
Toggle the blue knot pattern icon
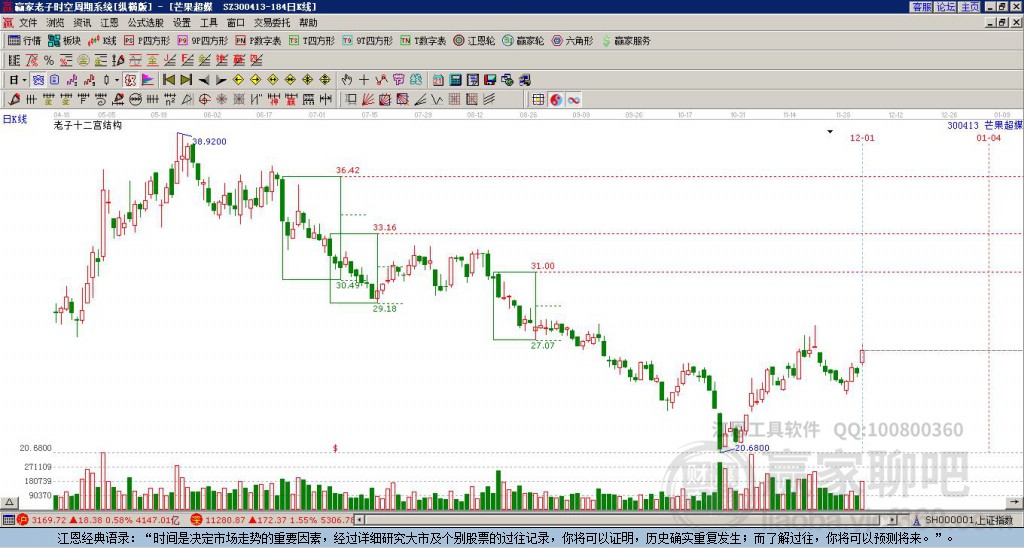tap(39, 80)
